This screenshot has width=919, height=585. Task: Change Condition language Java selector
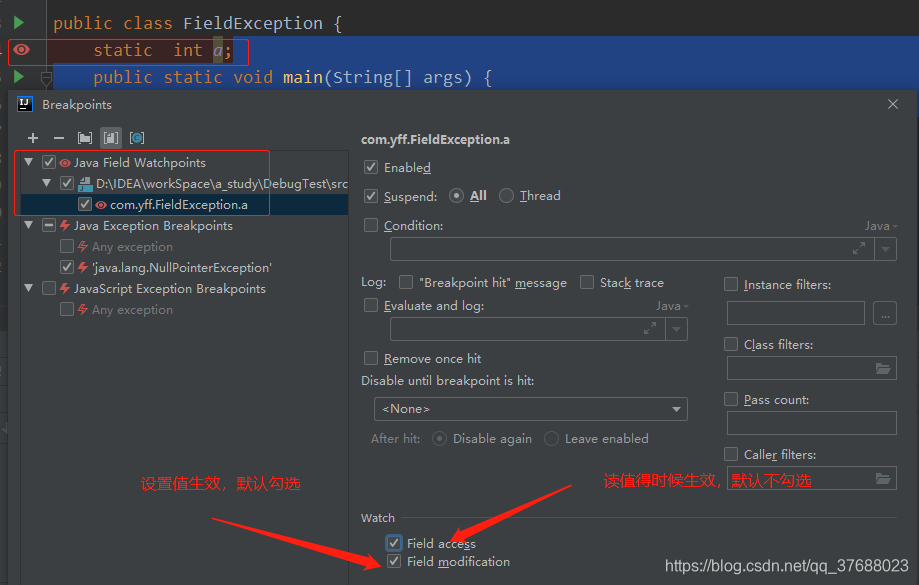coord(881,226)
